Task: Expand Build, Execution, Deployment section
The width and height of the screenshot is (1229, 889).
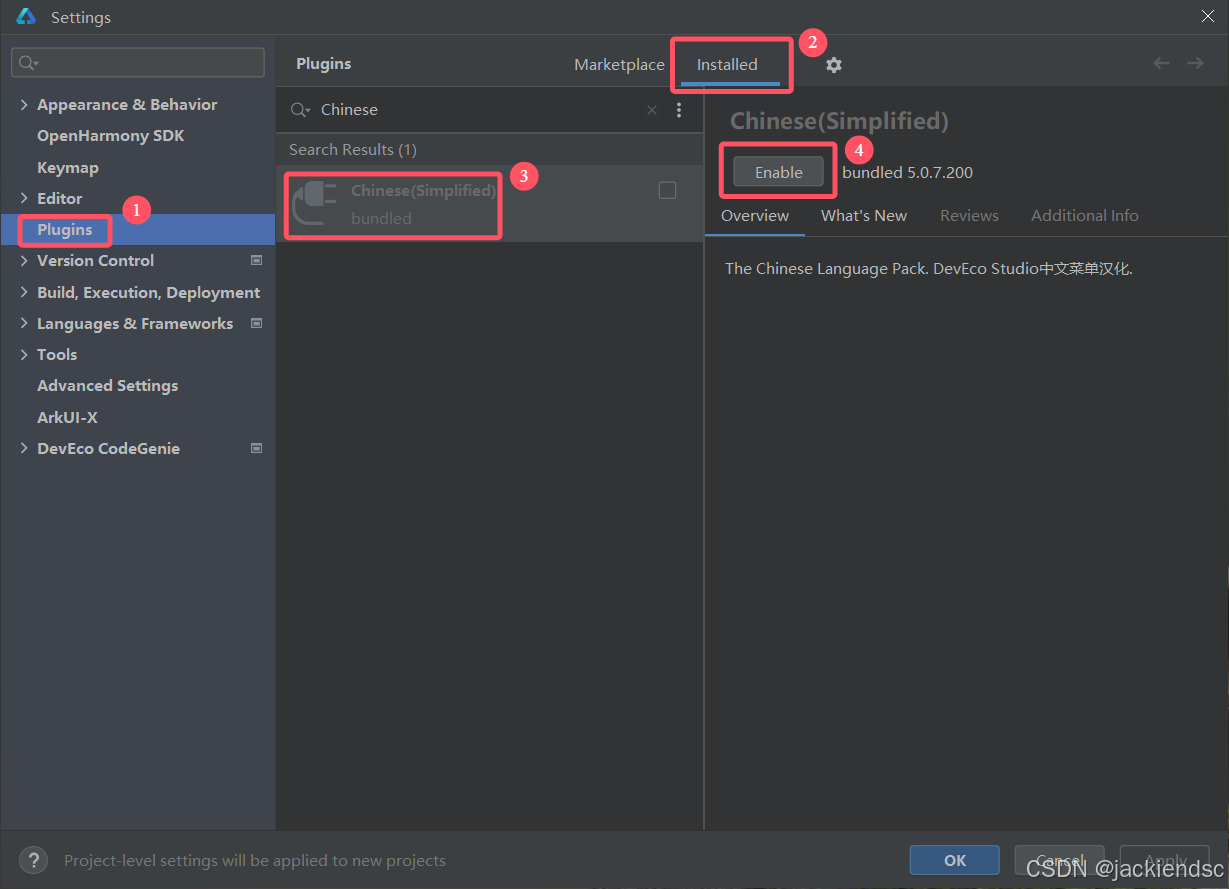Action: 24,292
